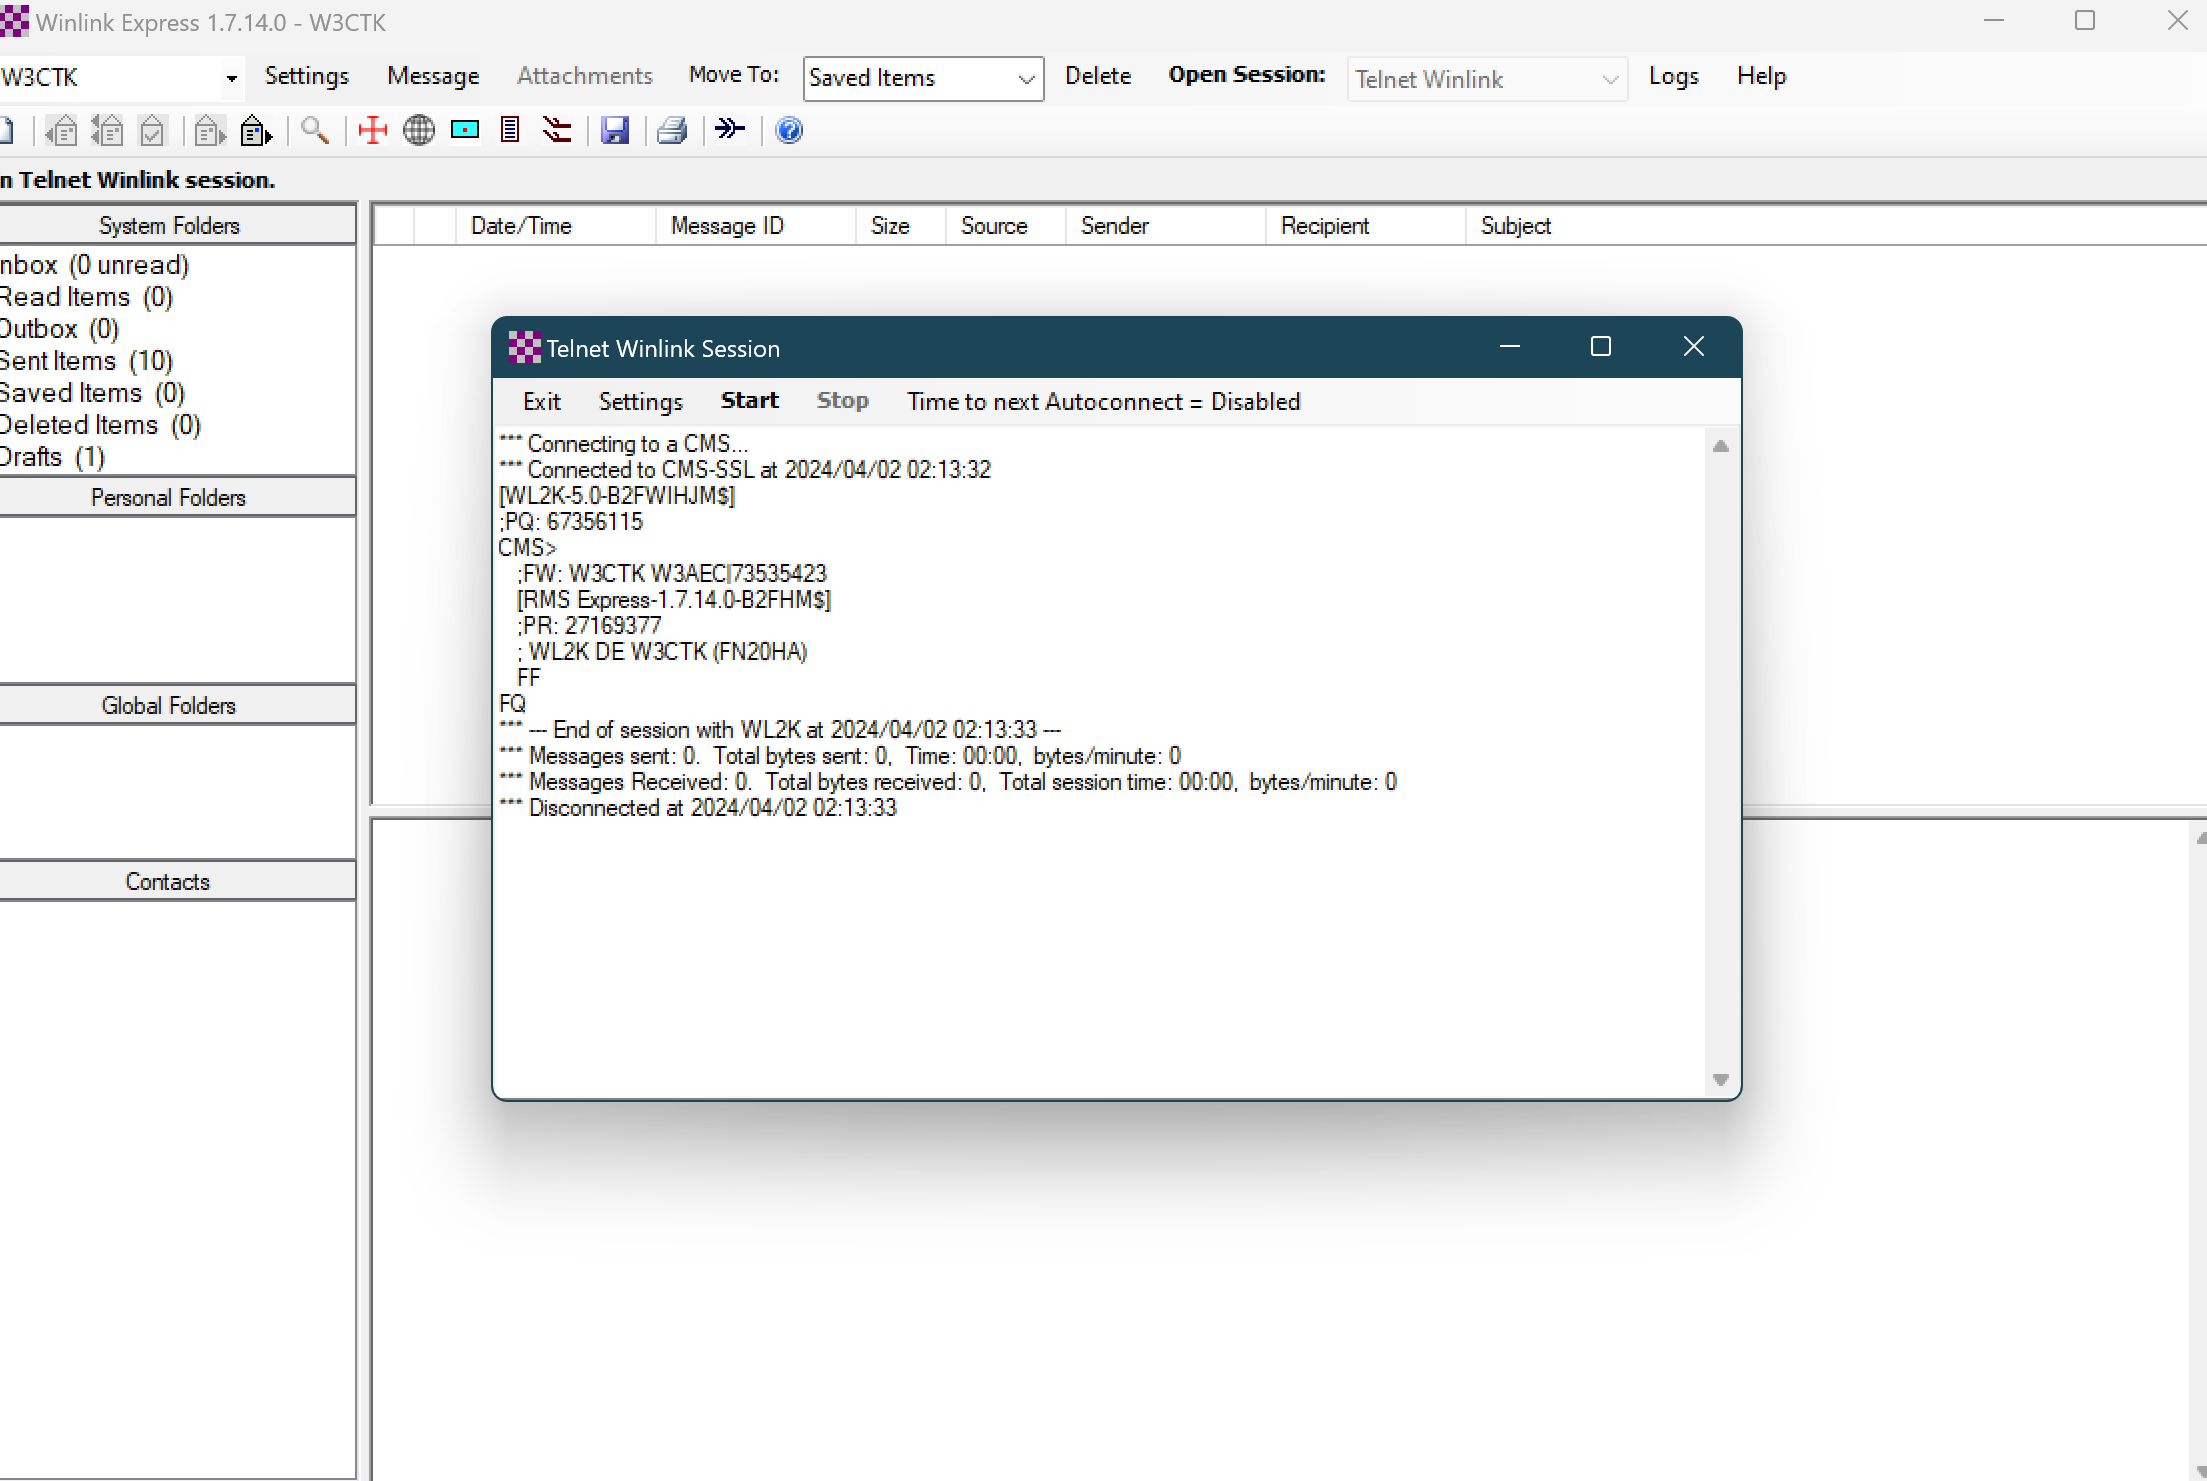
Task: Click the new message page icon
Action: [6, 130]
